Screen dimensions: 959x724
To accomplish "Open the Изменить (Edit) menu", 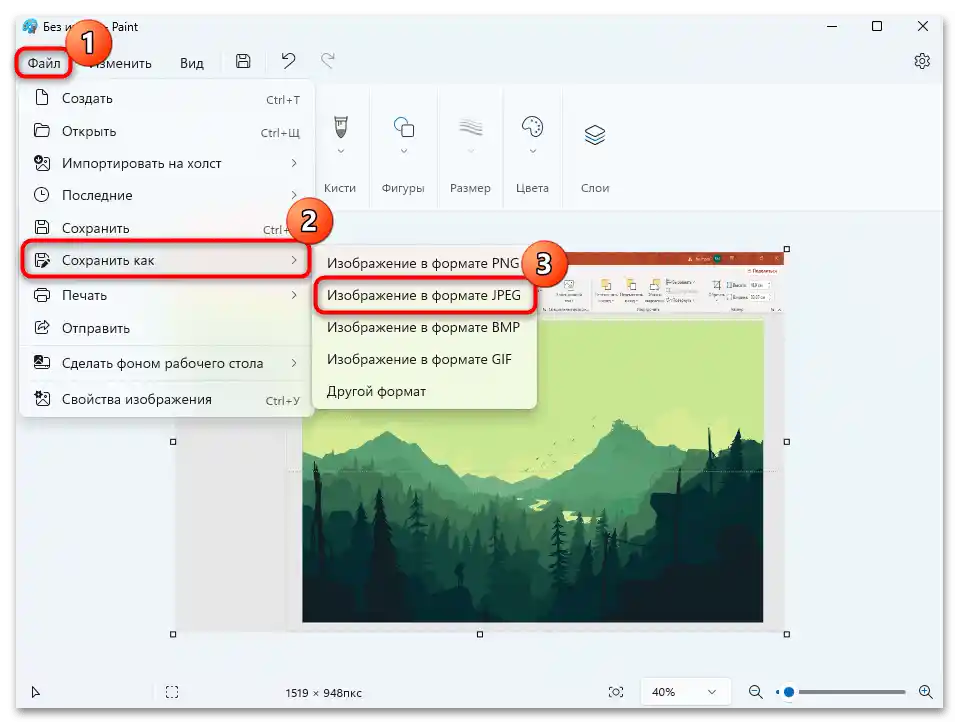I will click(122, 62).
